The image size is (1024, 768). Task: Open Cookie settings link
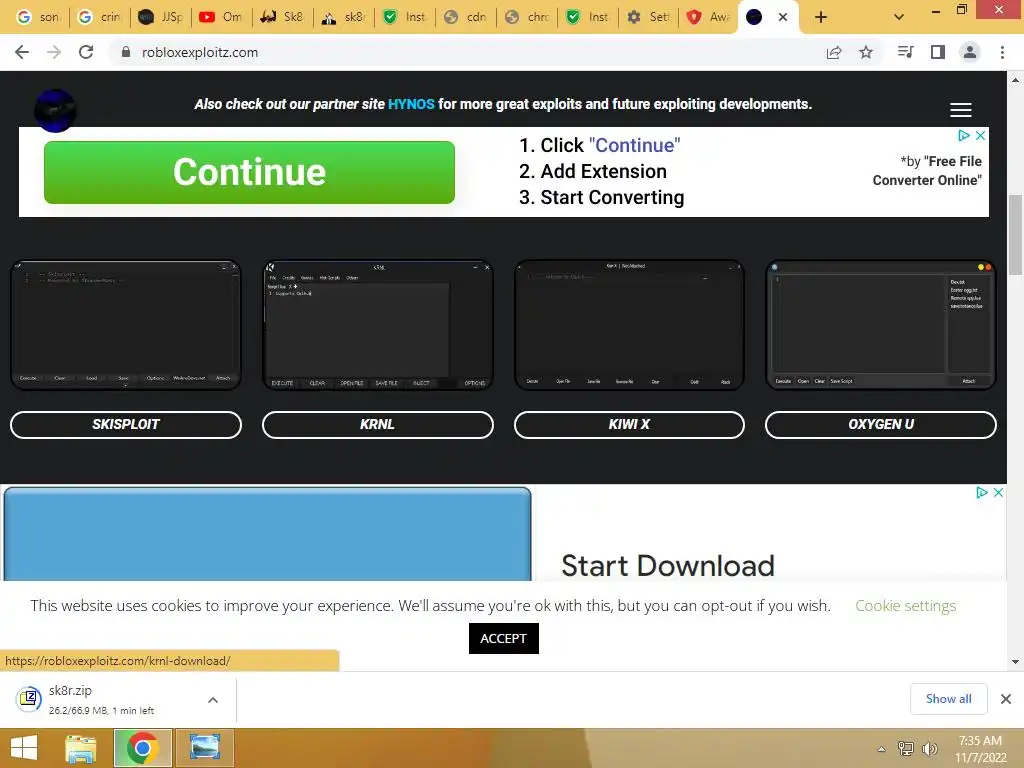[905, 605]
